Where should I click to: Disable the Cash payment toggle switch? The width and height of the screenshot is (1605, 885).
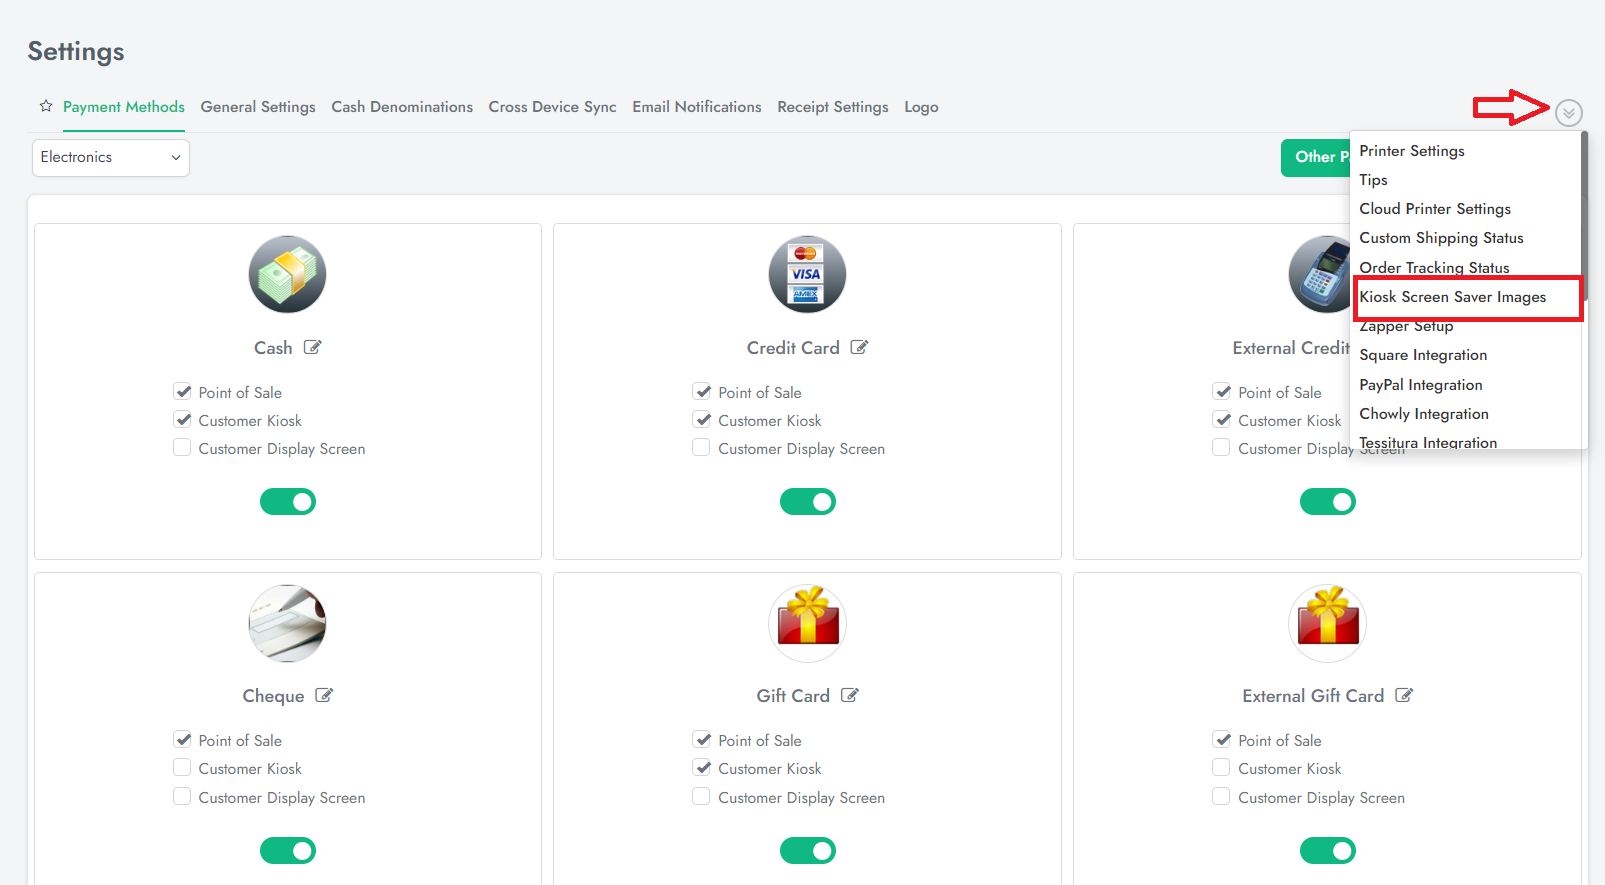[x=288, y=502]
